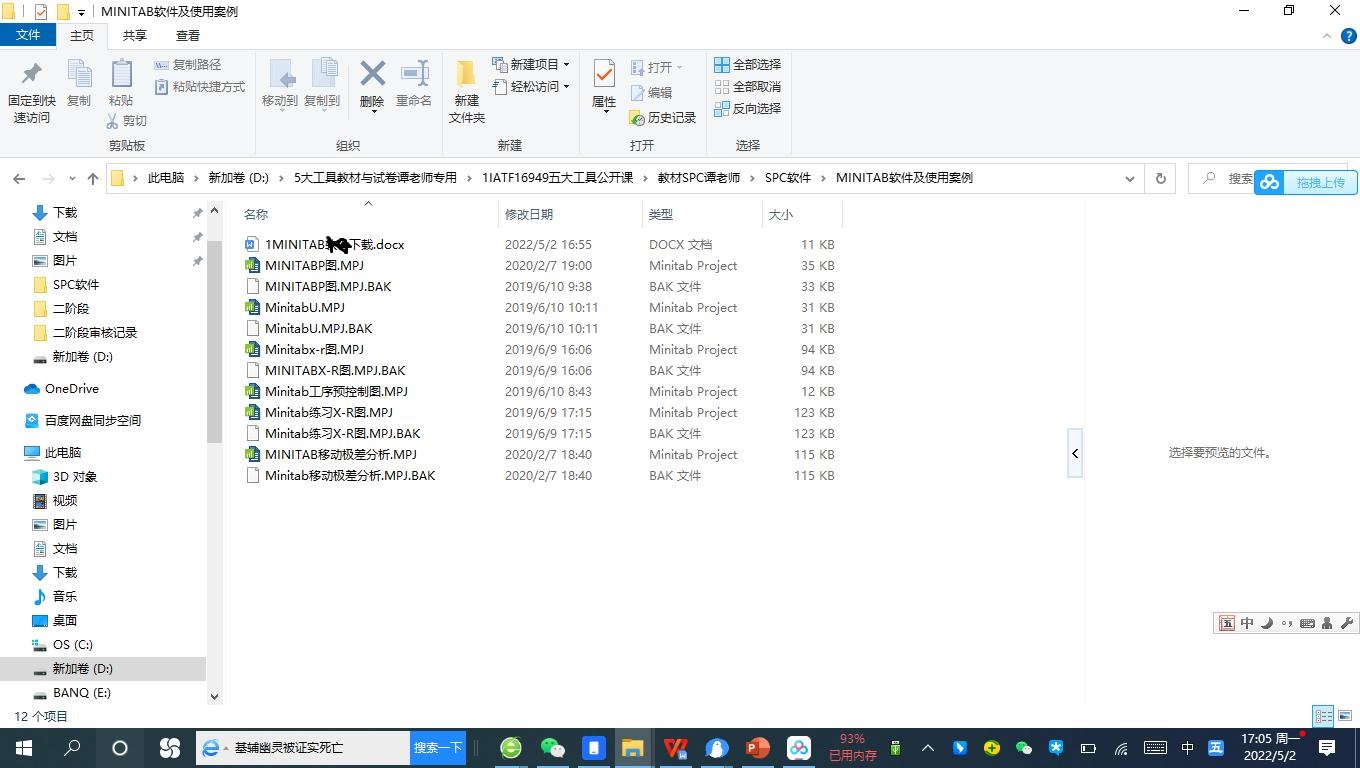Click Select all (全部选择)
1360x768 pixels.
click(x=747, y=64)
